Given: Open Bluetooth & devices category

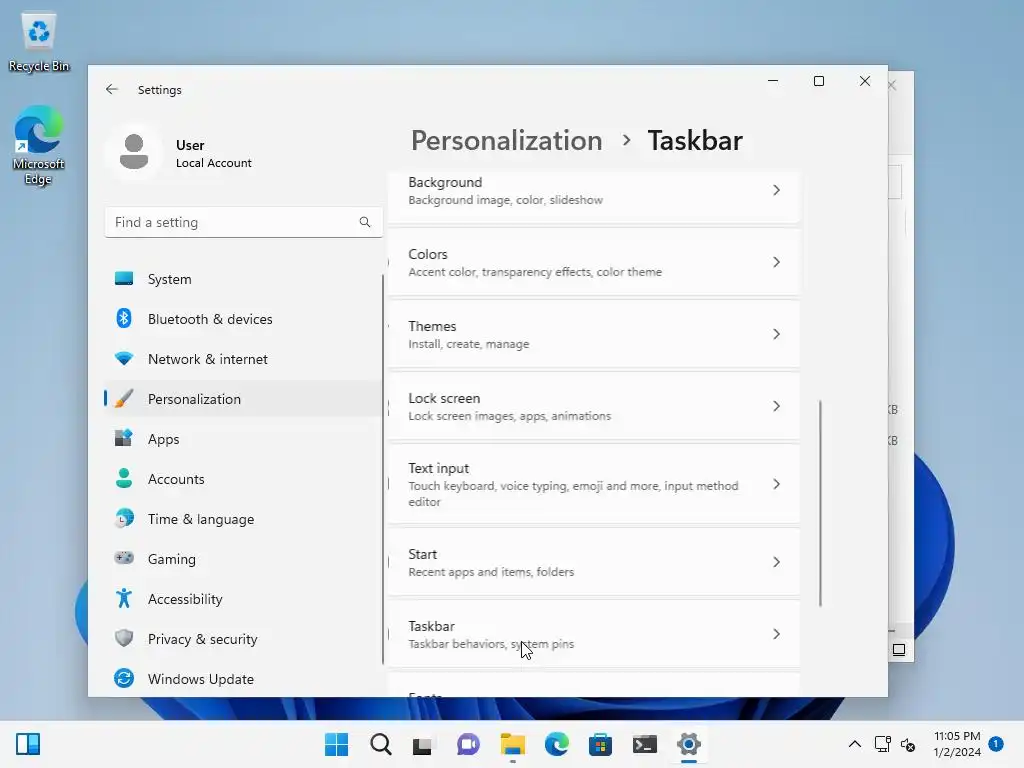Looking at the screenshot, I should pos(243,319).
